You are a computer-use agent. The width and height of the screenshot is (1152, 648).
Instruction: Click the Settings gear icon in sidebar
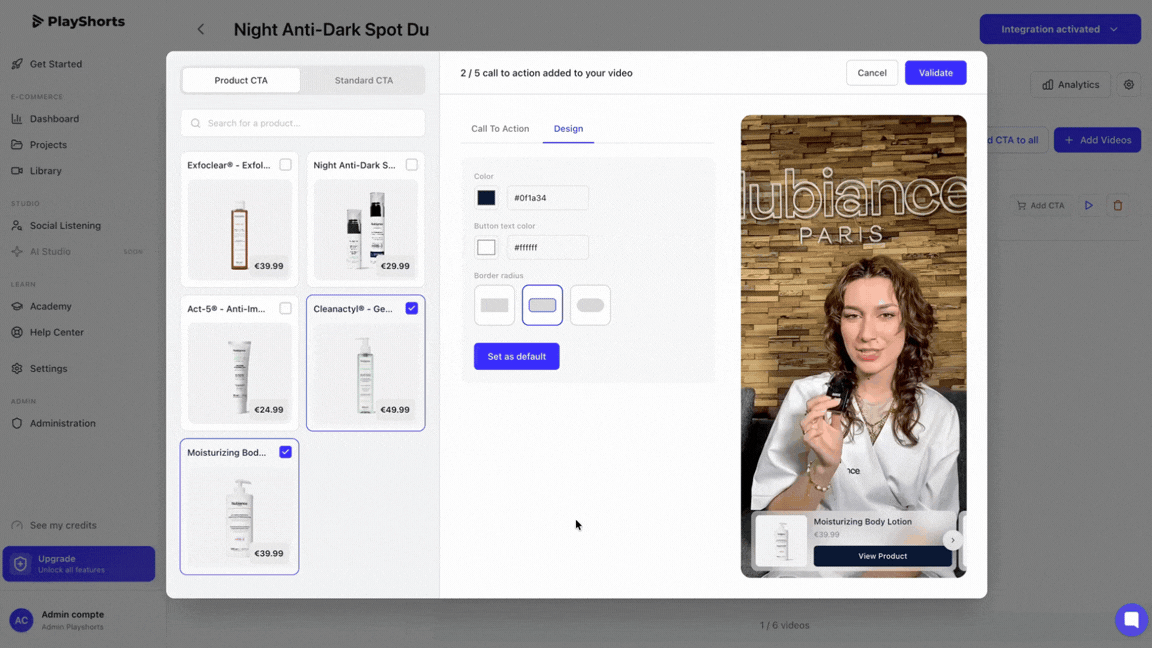coord(17,368)
